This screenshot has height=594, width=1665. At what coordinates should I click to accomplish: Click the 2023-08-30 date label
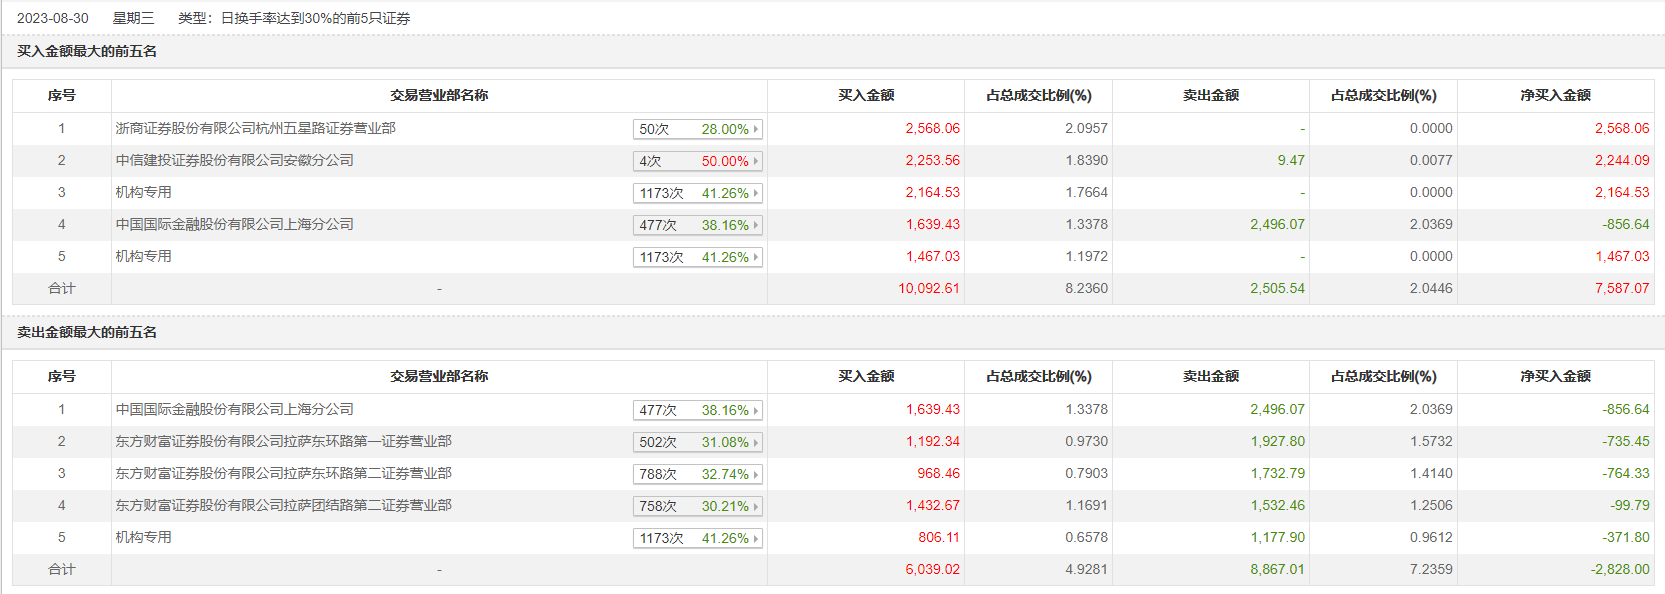(x=53, y=18)
